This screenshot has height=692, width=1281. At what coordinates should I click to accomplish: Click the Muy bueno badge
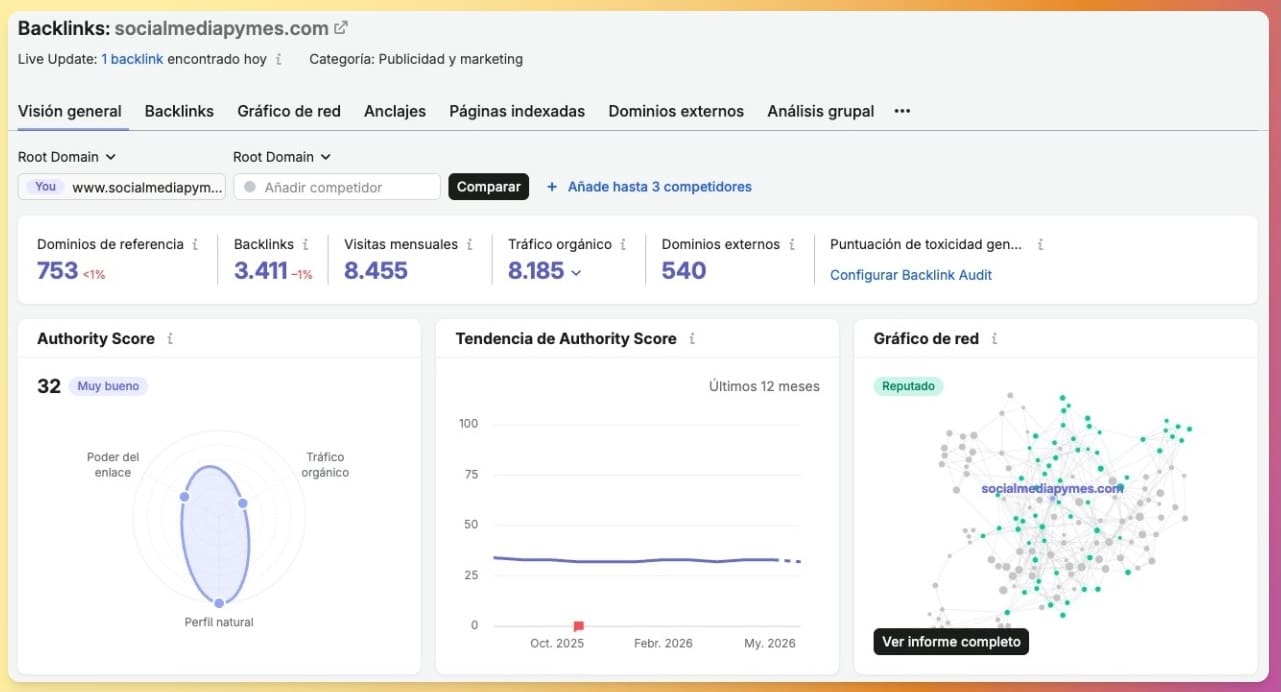tap(109, 386)
